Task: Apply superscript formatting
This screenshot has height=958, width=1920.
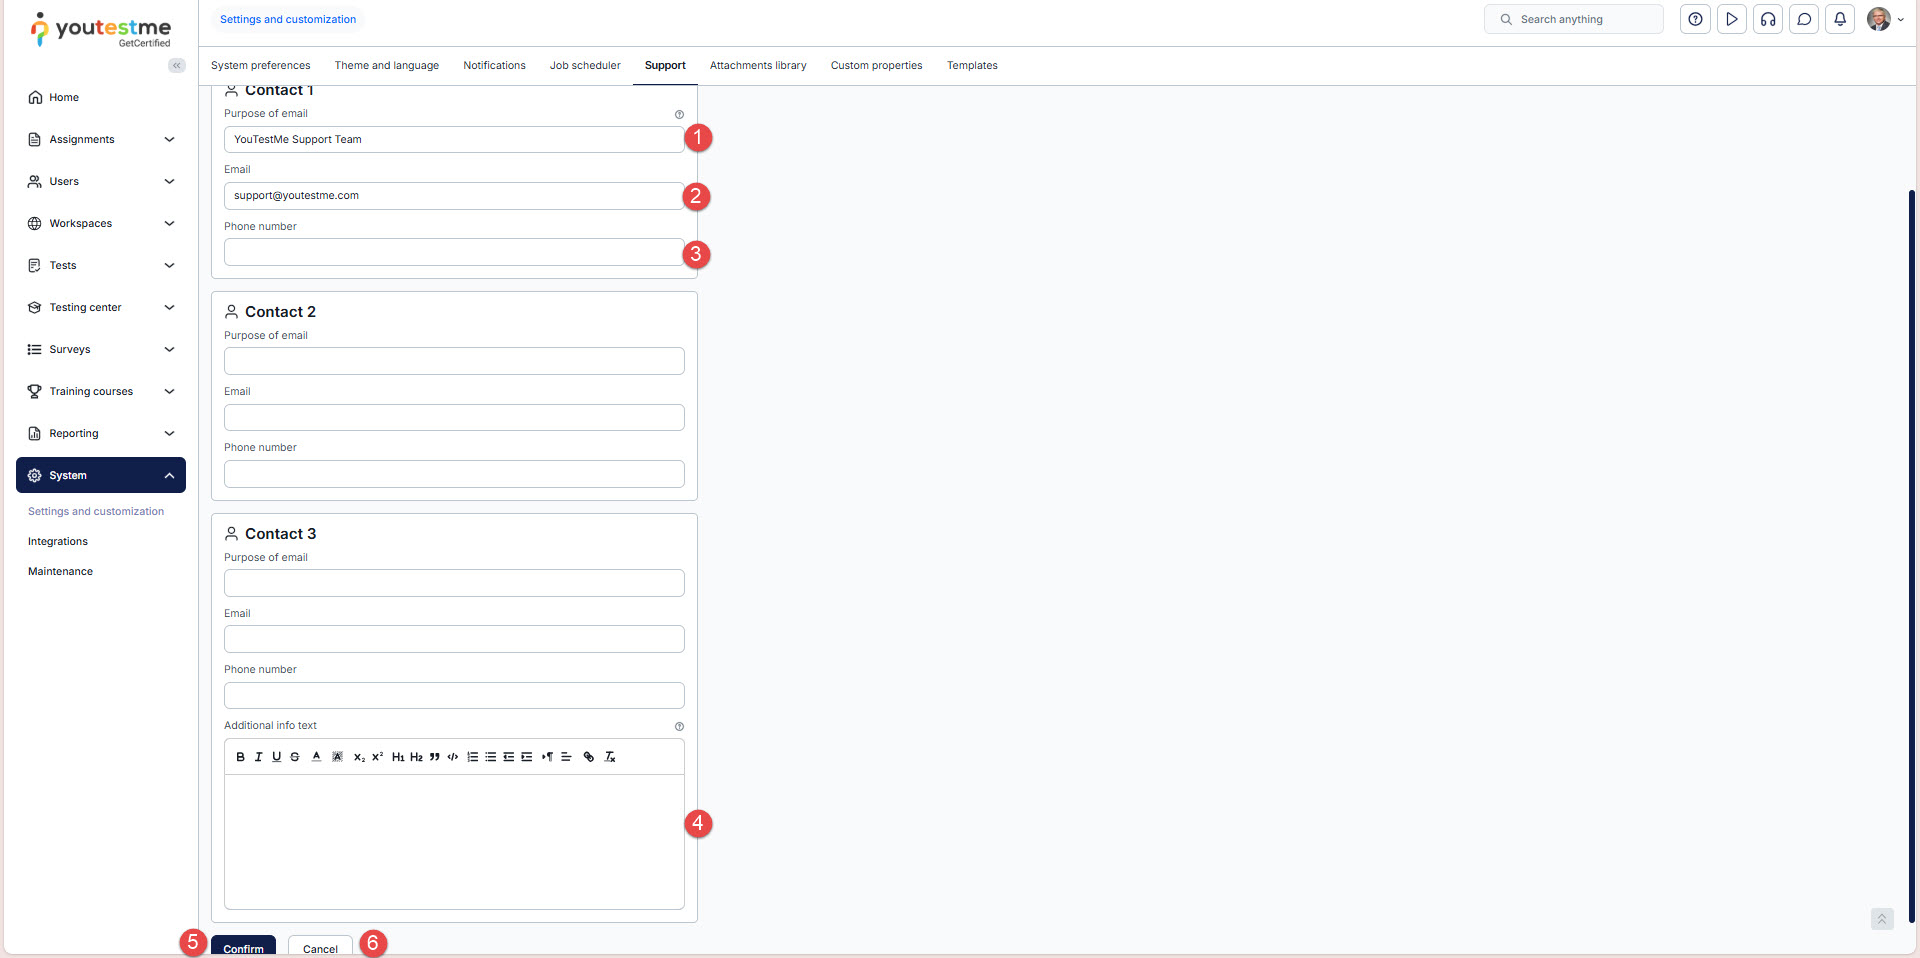Action: point(377,757)
